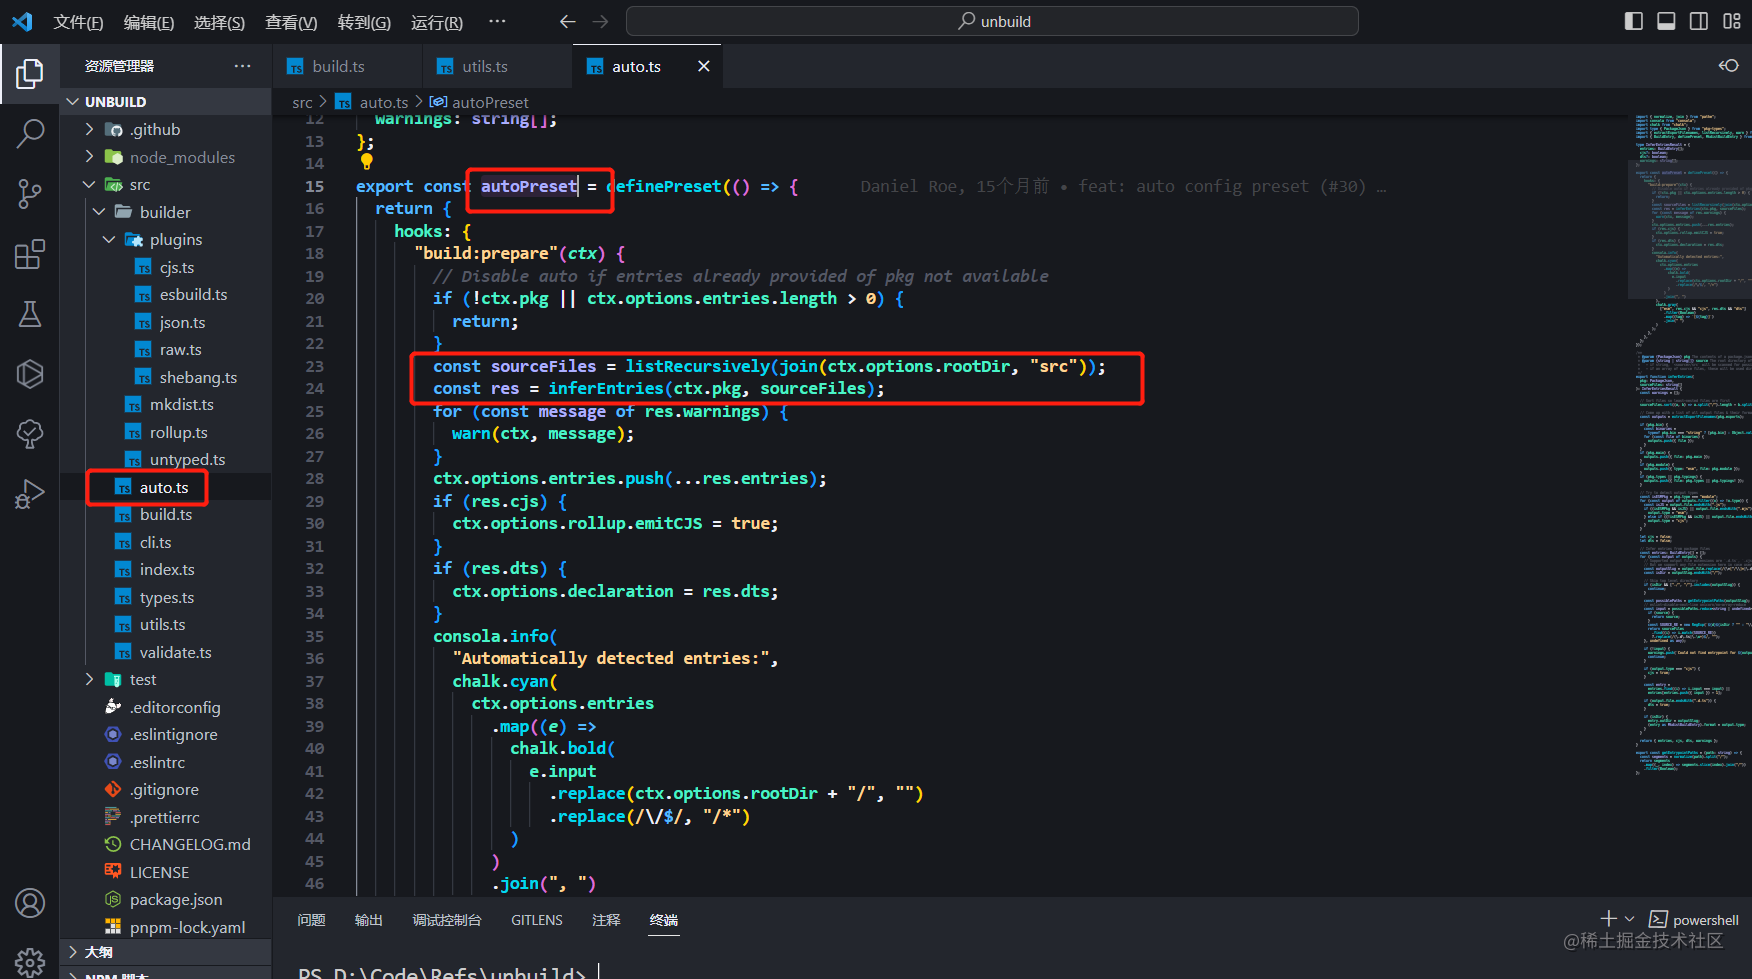Image resolution: width=1752 pixels, height=979 pixels.
Task: Toggle the secondary side bar
Action: coord(1699,21)
